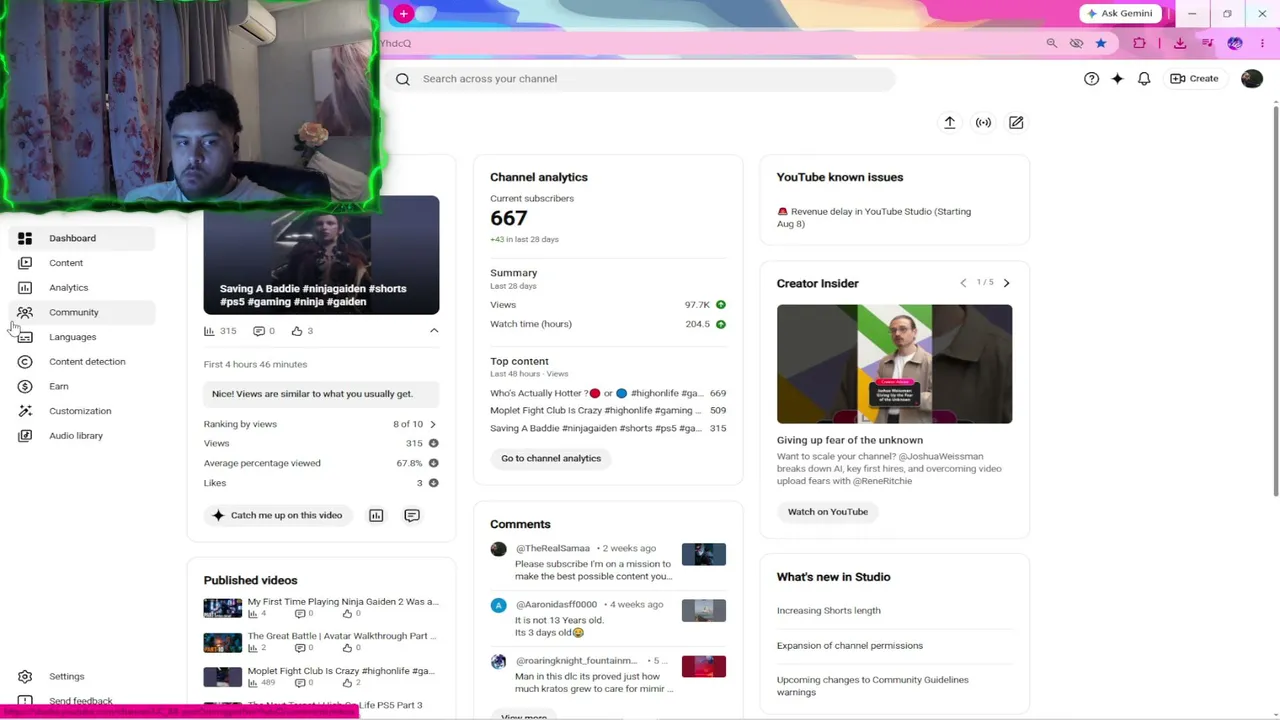Click the Audio library icon
Image resolution: width=1280 pixels, height=720 pixels.
coord(25,436)
